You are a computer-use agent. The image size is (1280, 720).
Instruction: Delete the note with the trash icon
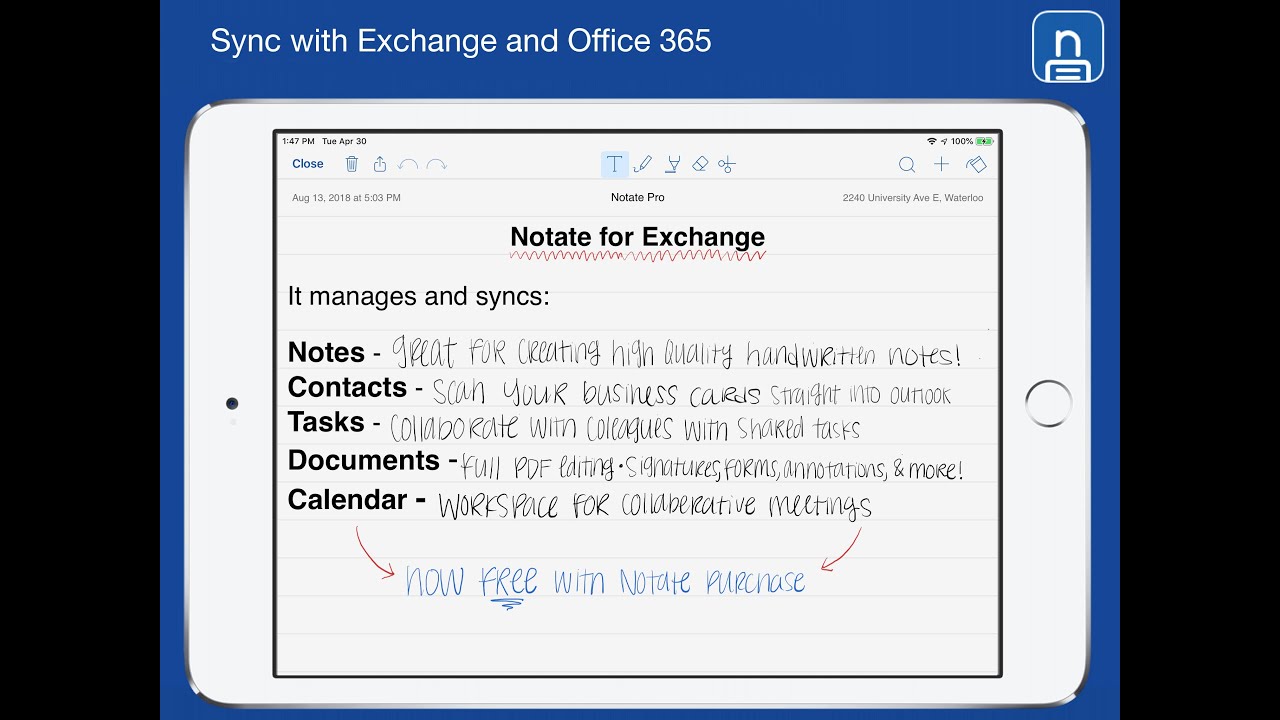(352, 164)
